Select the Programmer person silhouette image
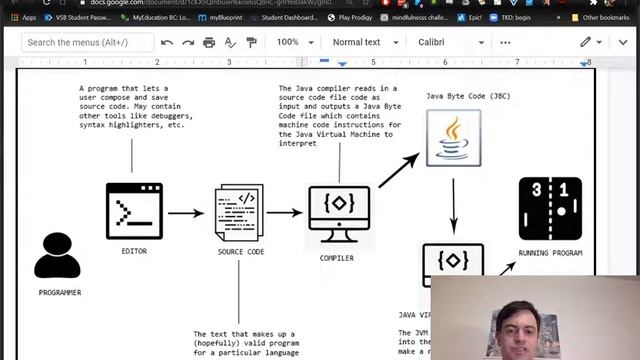The height and width of the screenshot is (360, 640). coord(58,256)
